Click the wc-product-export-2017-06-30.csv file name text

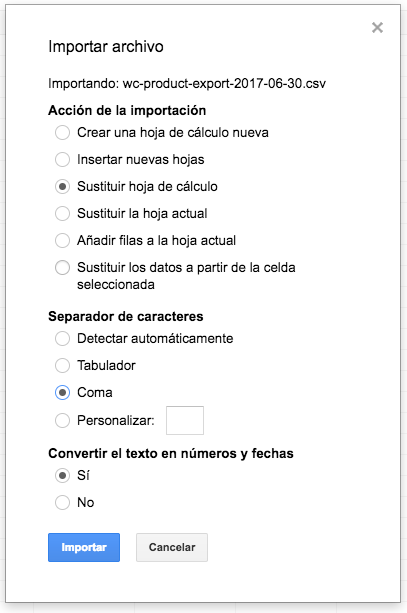pyautogui.click(x=224, y=83)
